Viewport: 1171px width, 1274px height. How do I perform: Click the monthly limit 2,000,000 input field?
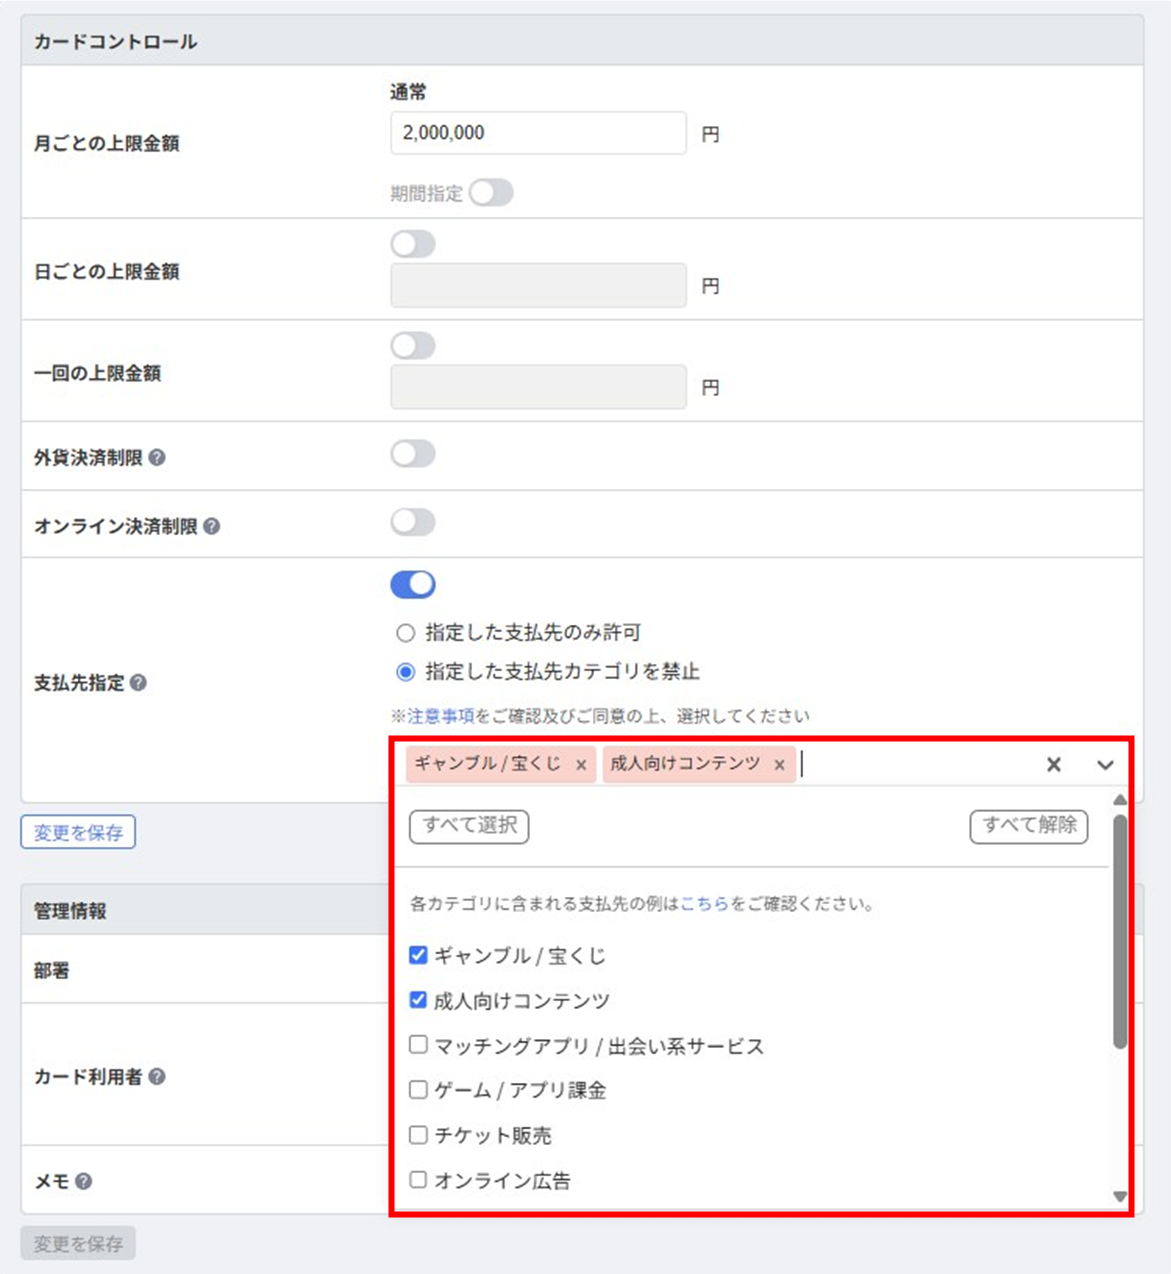point(538,133)
